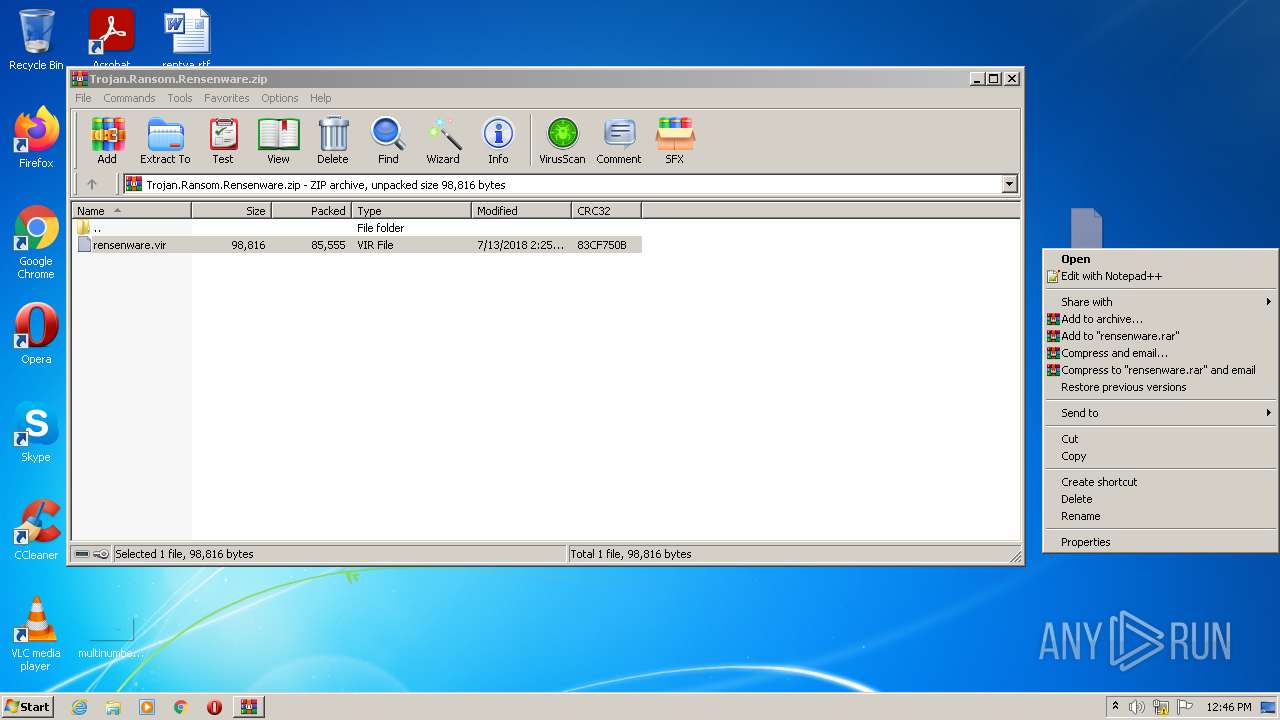
Task: Select the rensenware.vir file row
Action: coord(357,245)
